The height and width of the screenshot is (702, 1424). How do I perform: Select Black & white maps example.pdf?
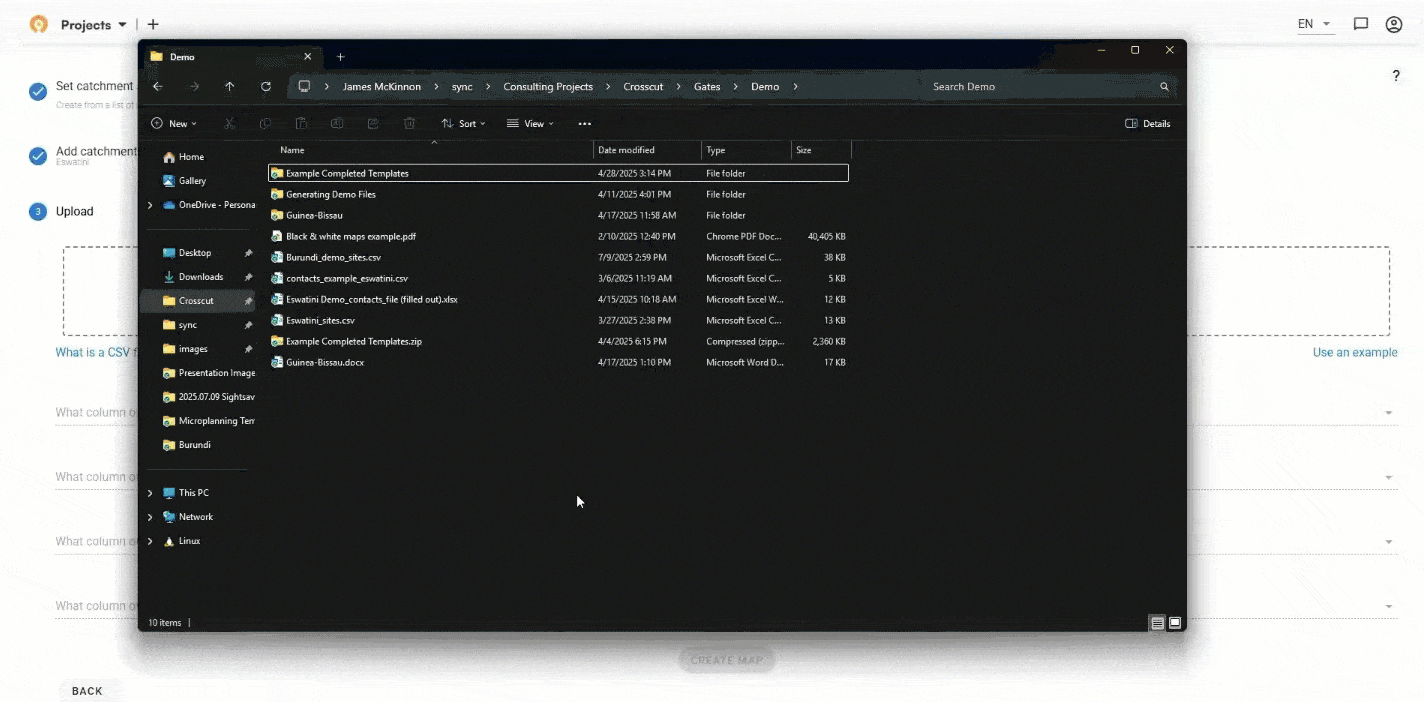(558, 236)
